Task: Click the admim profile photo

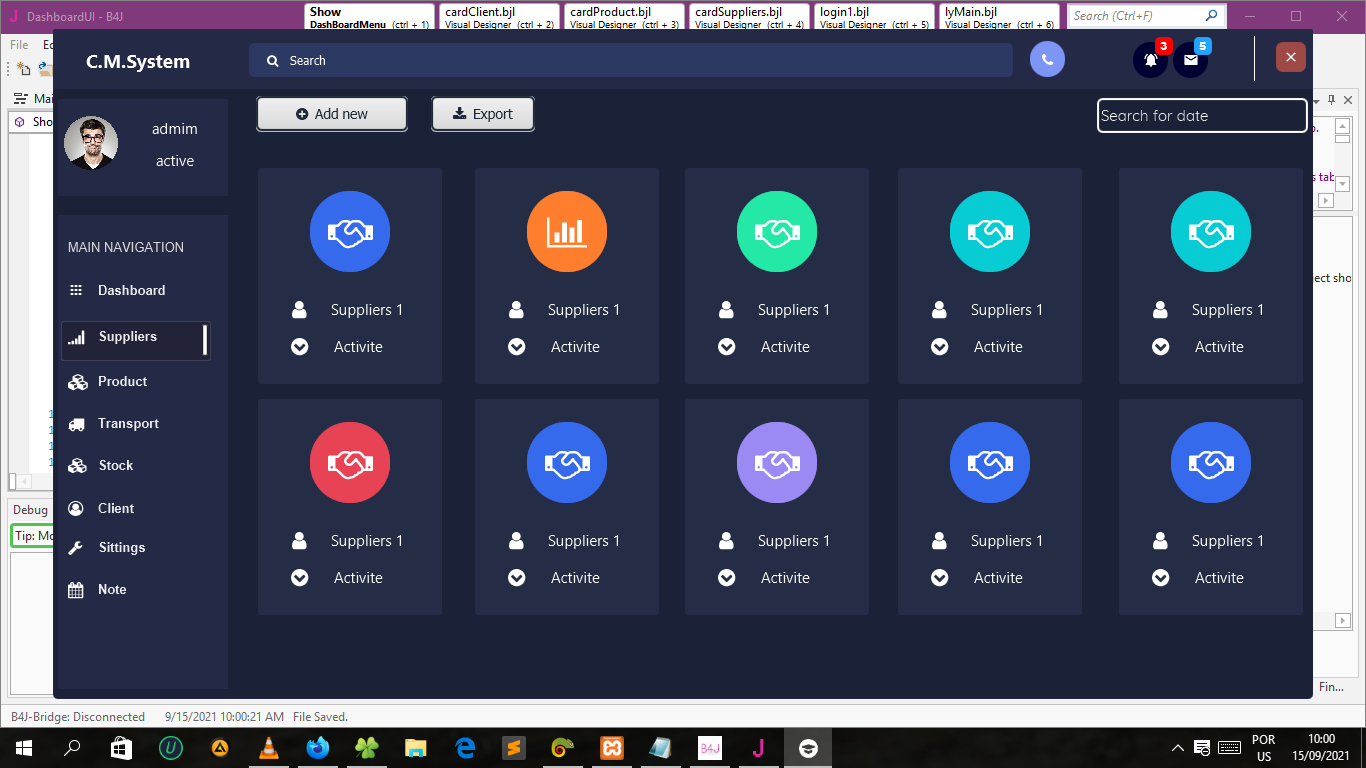Action: tap(91, 144)
